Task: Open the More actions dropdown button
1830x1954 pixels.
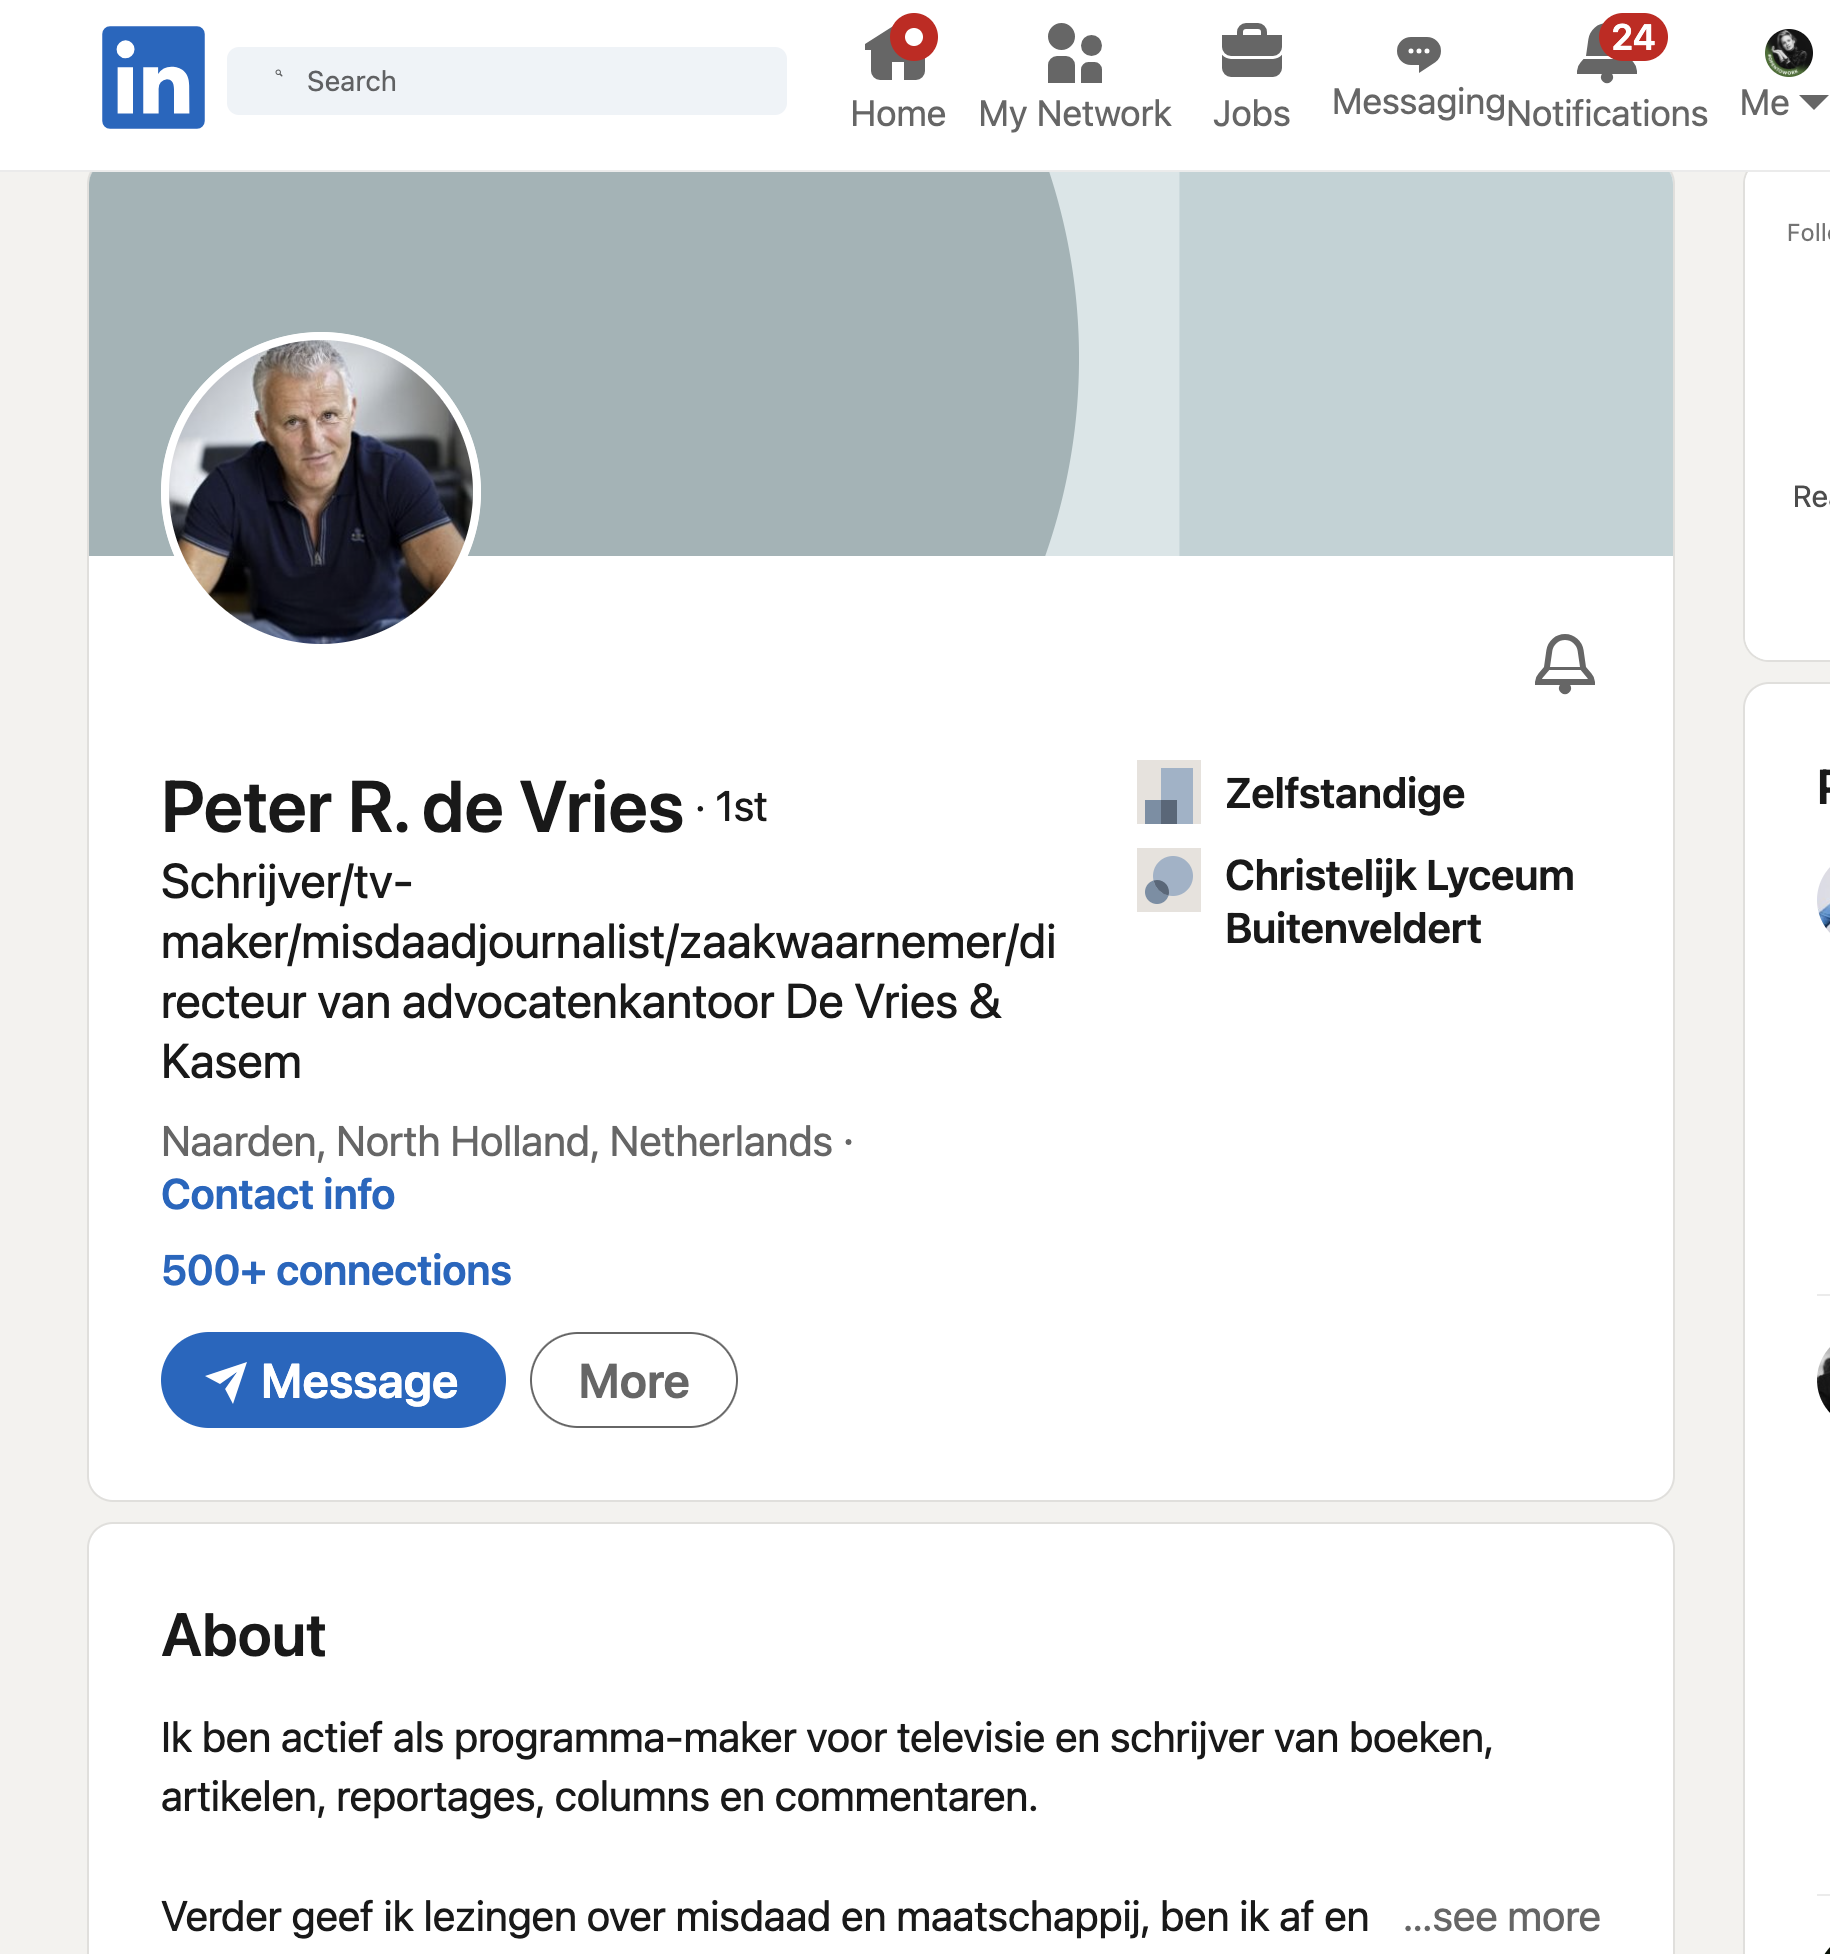Action: [633, 1380]
